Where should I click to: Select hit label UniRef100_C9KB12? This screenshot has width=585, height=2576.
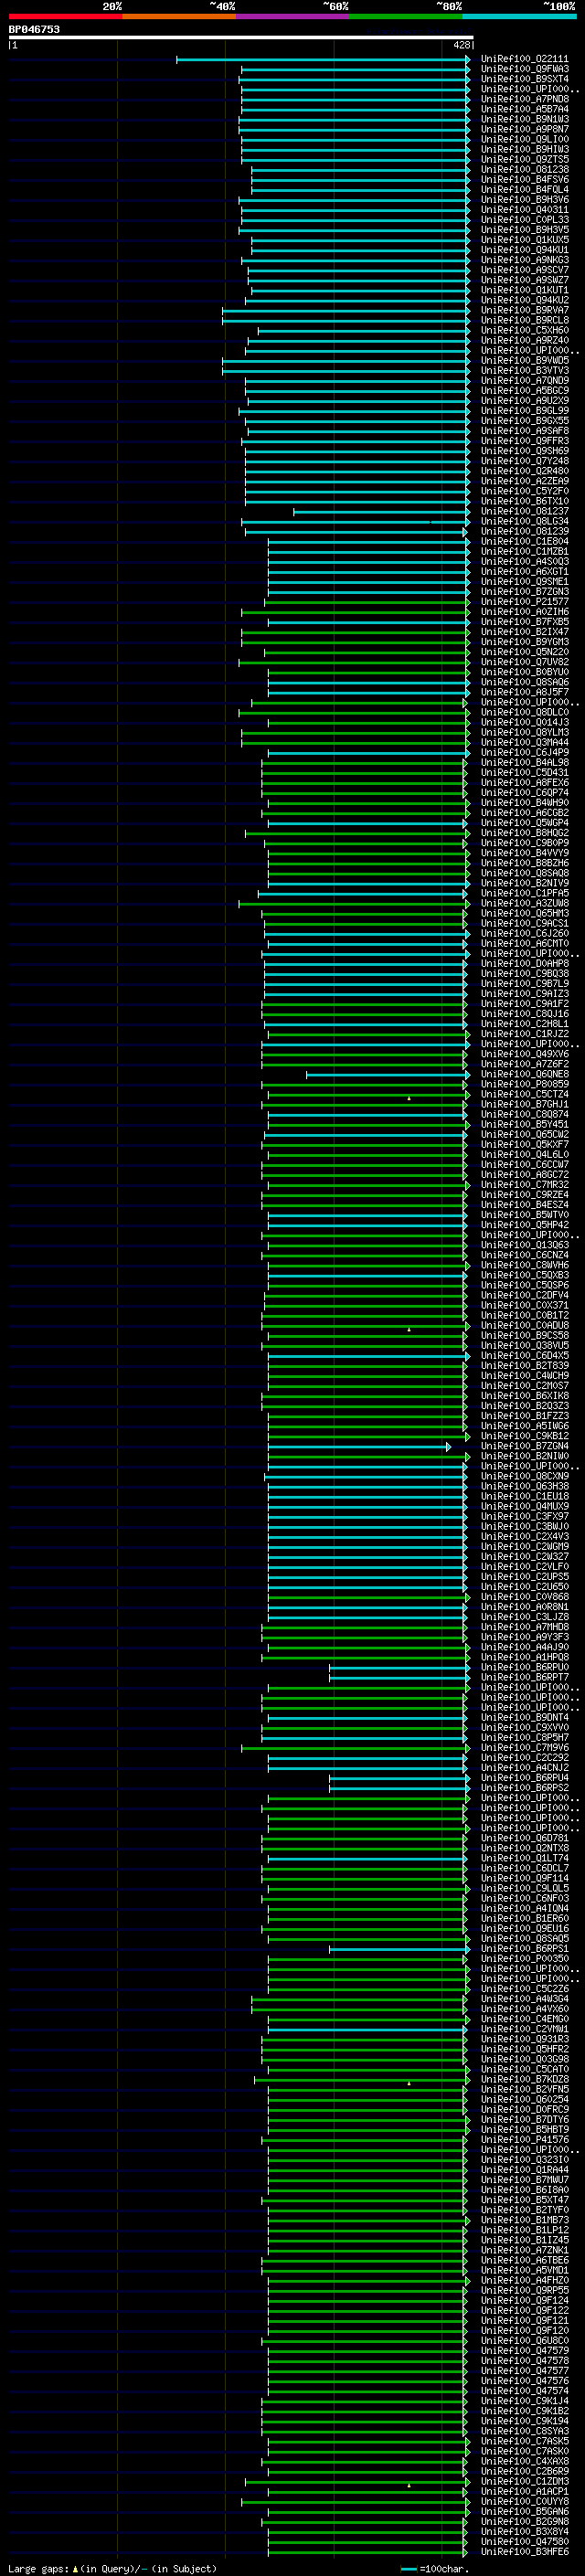(x=524, y=1436)
